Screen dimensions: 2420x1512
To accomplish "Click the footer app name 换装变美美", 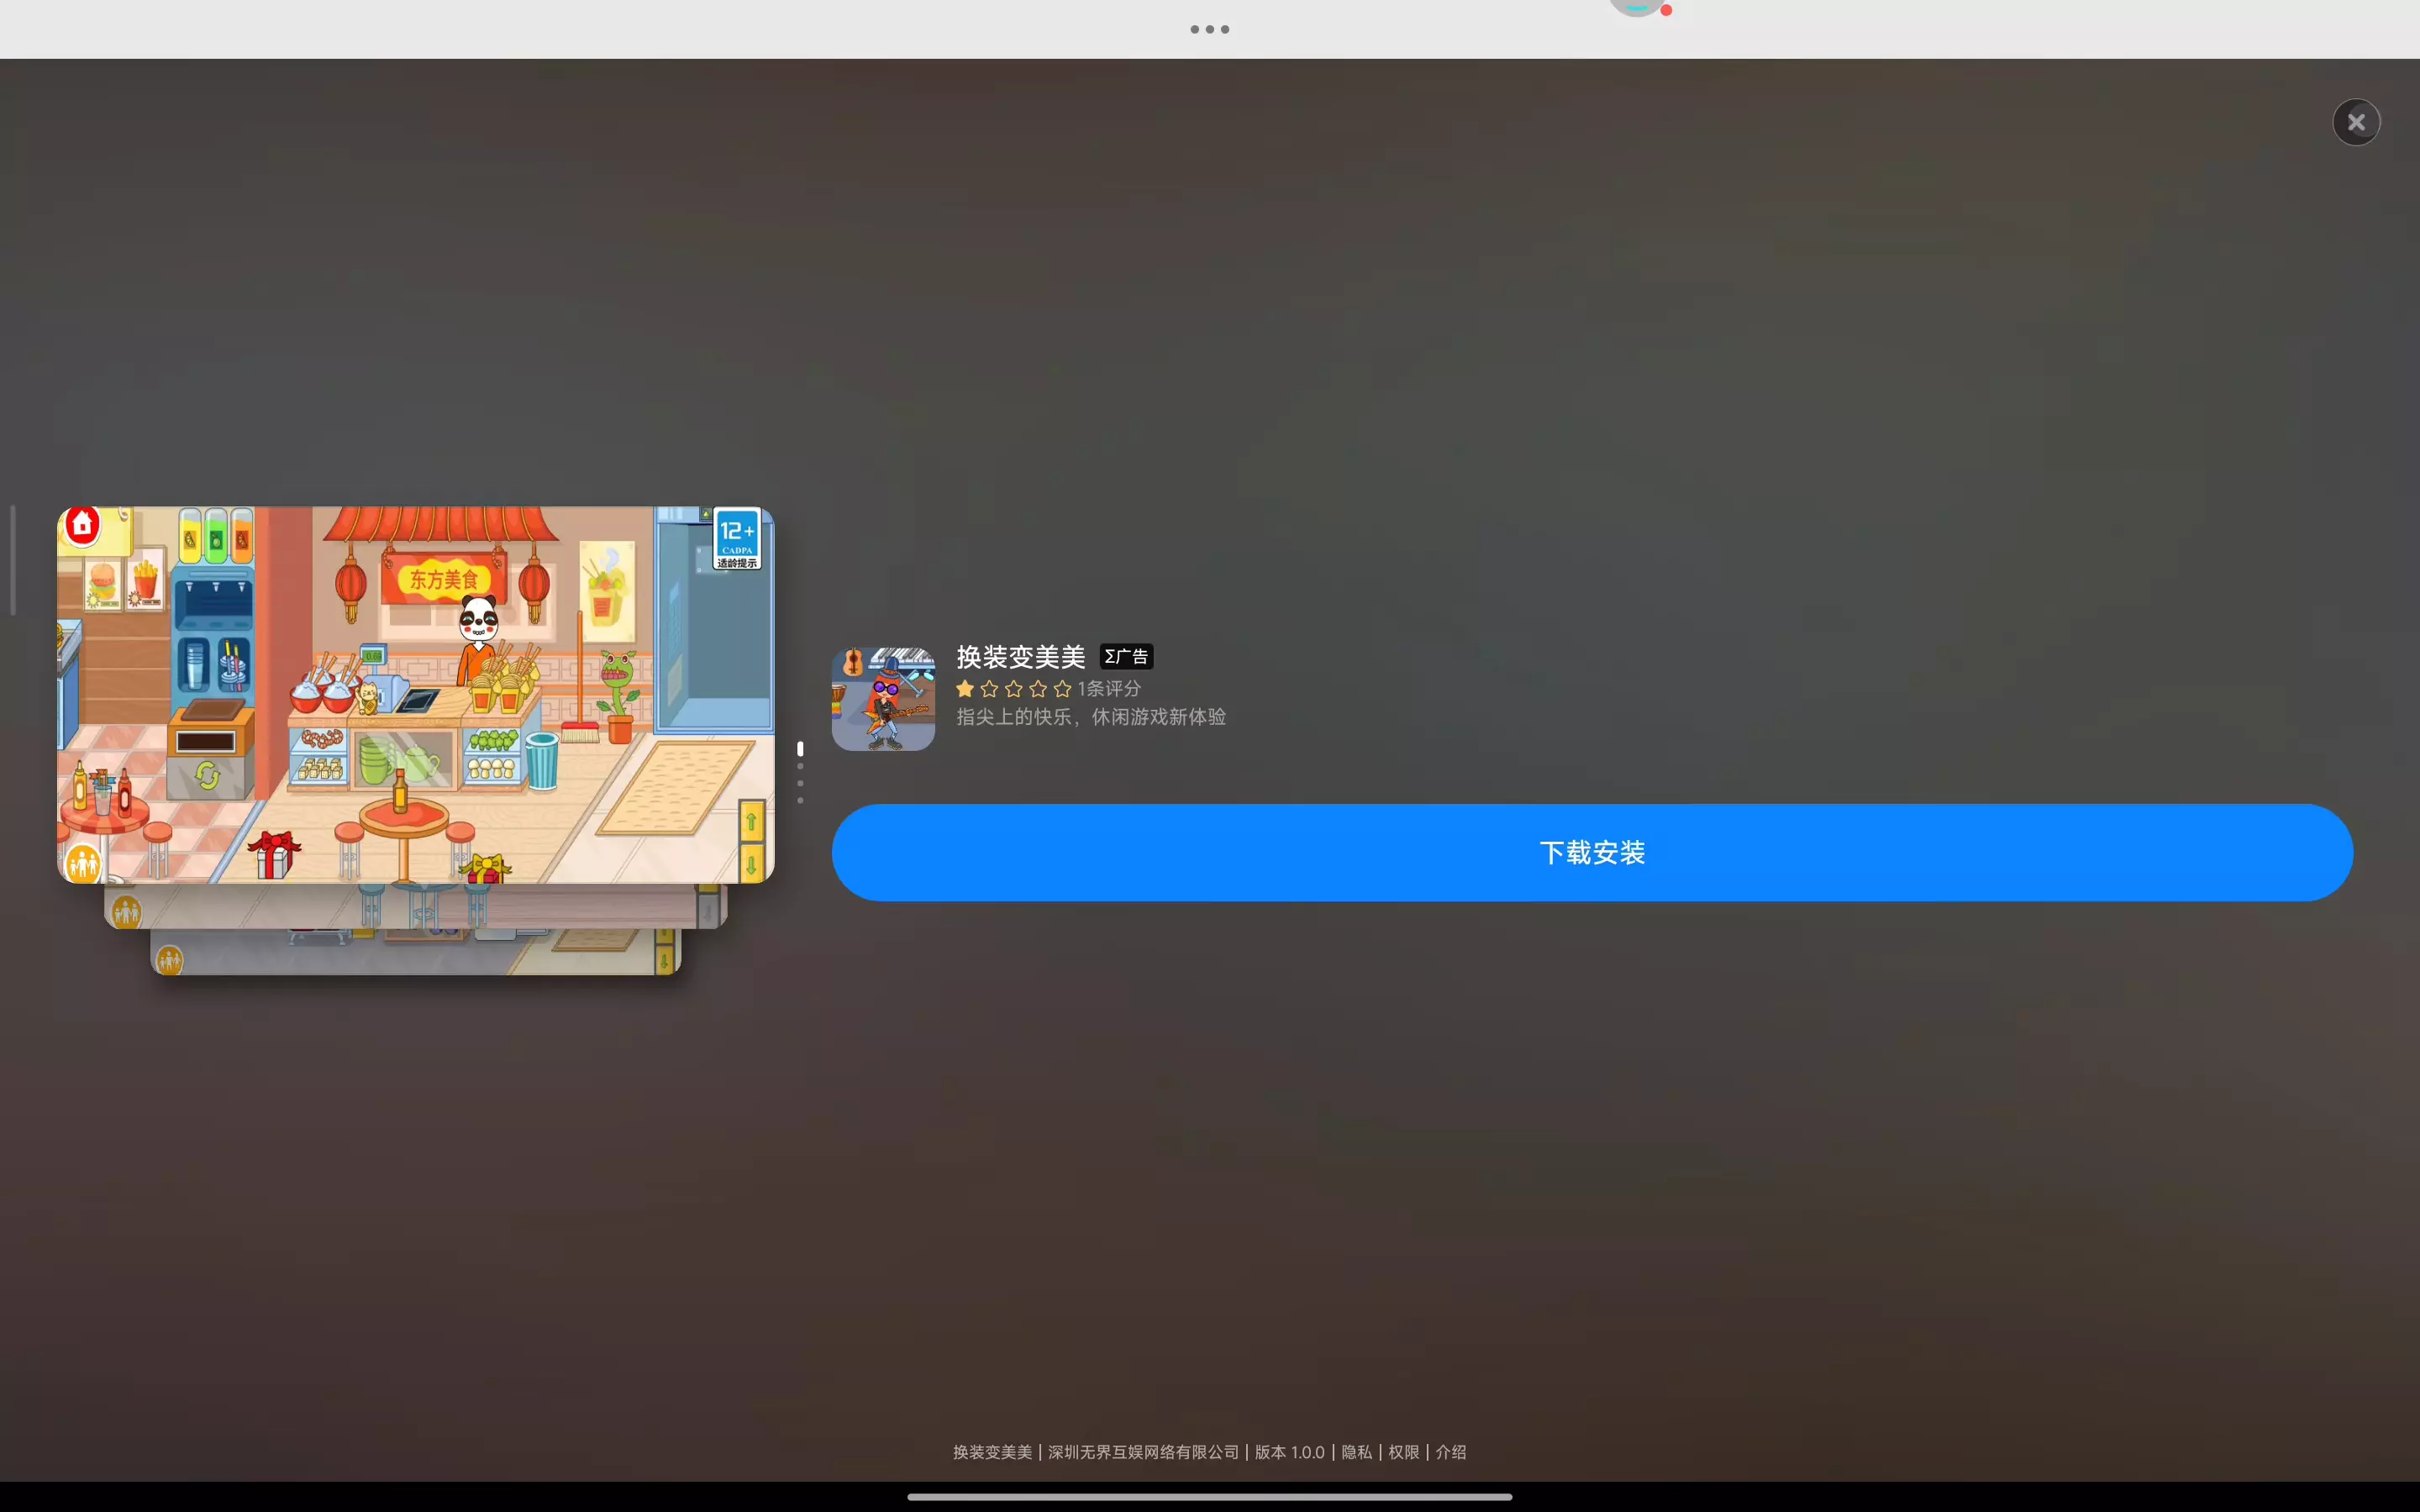I will [x=992, y=1452].
